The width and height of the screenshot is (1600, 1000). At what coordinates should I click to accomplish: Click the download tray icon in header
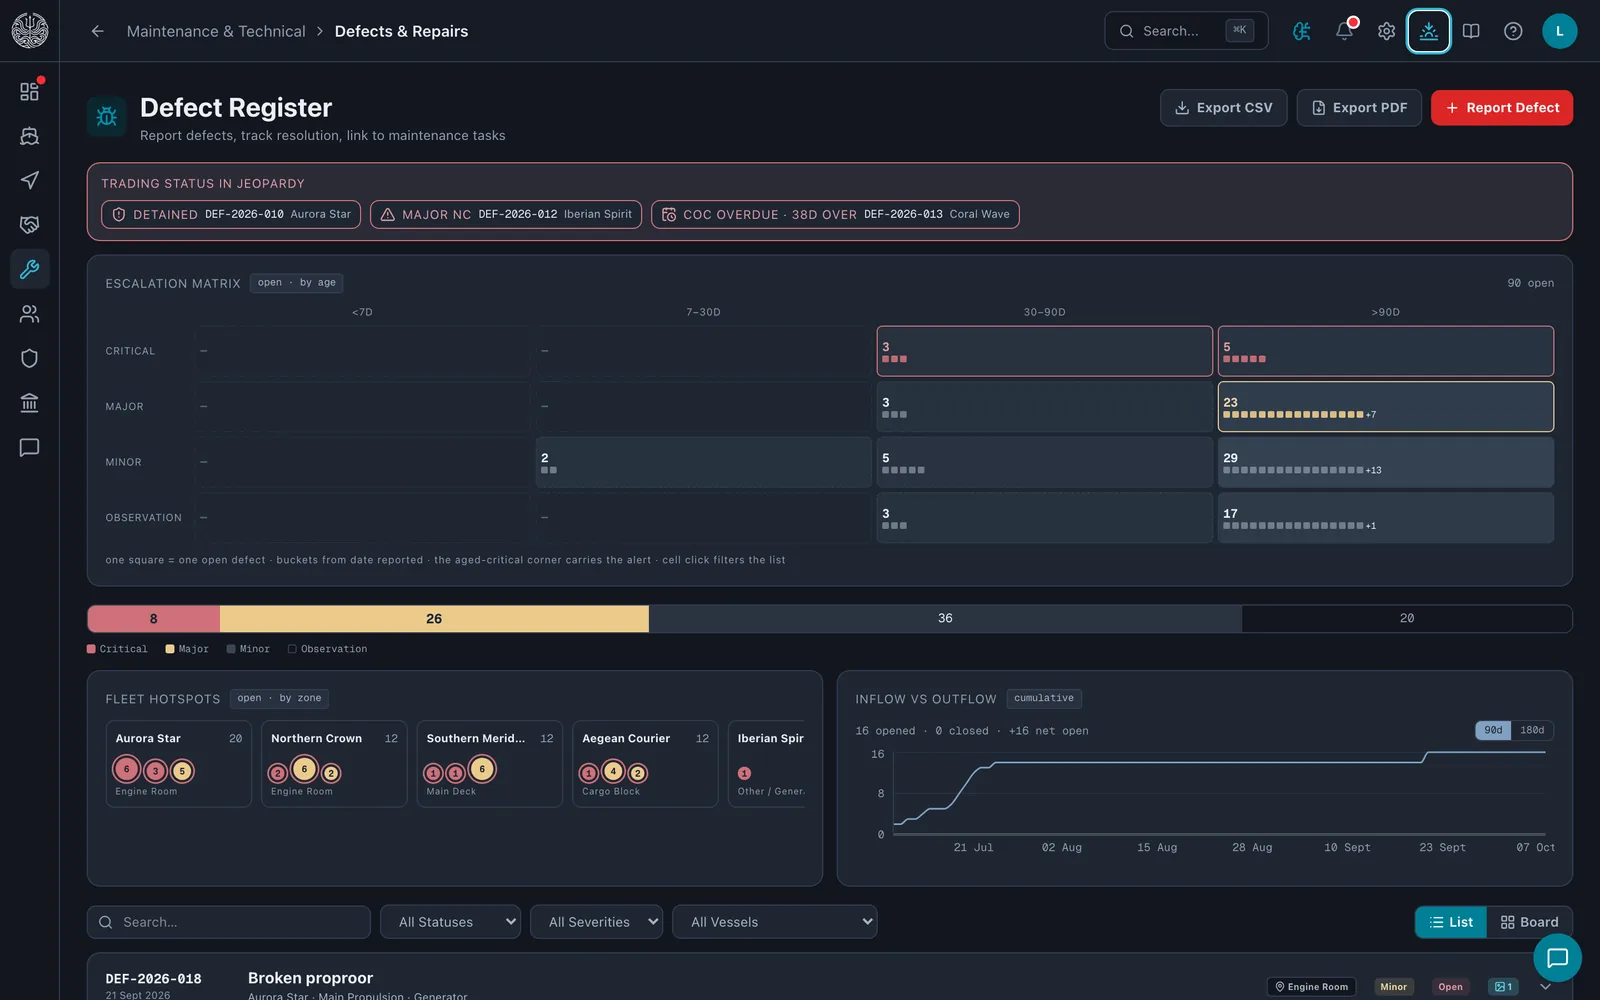[1428, 31]
